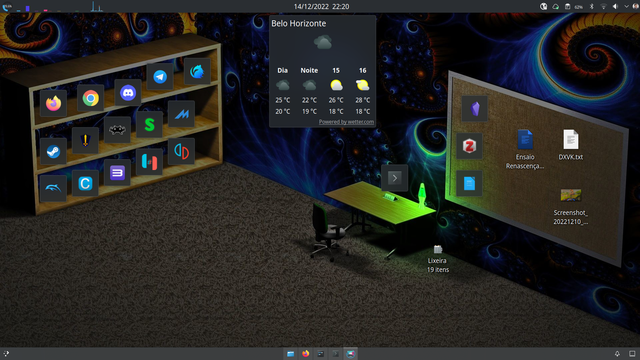The width and height of the screenshot is (640, 360).
Task: Open Steam shortcut on the shelf
Action: (x=53, y=152)
